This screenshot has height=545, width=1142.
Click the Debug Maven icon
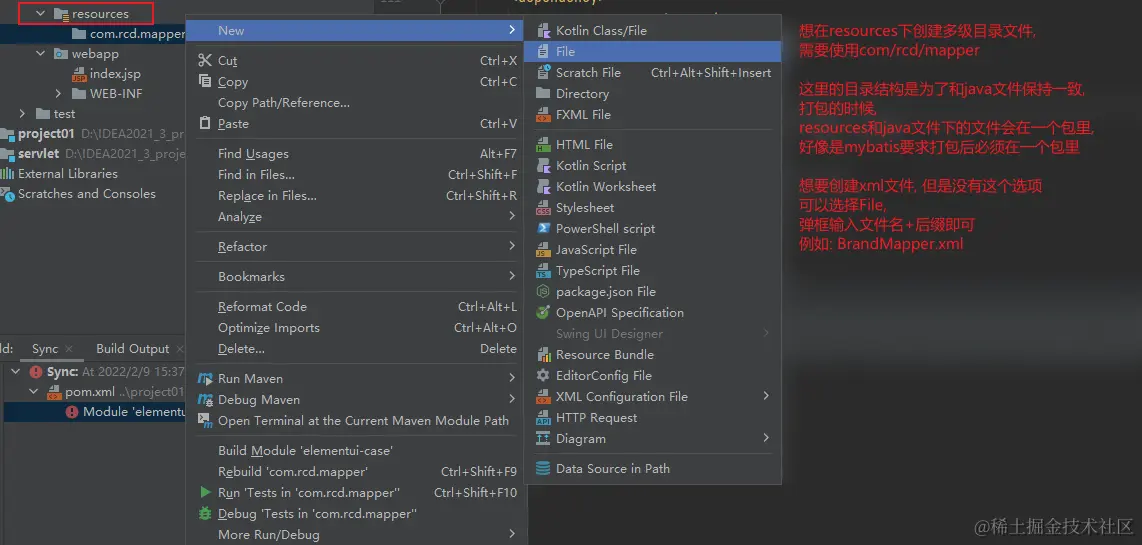(x=205, y=399)
